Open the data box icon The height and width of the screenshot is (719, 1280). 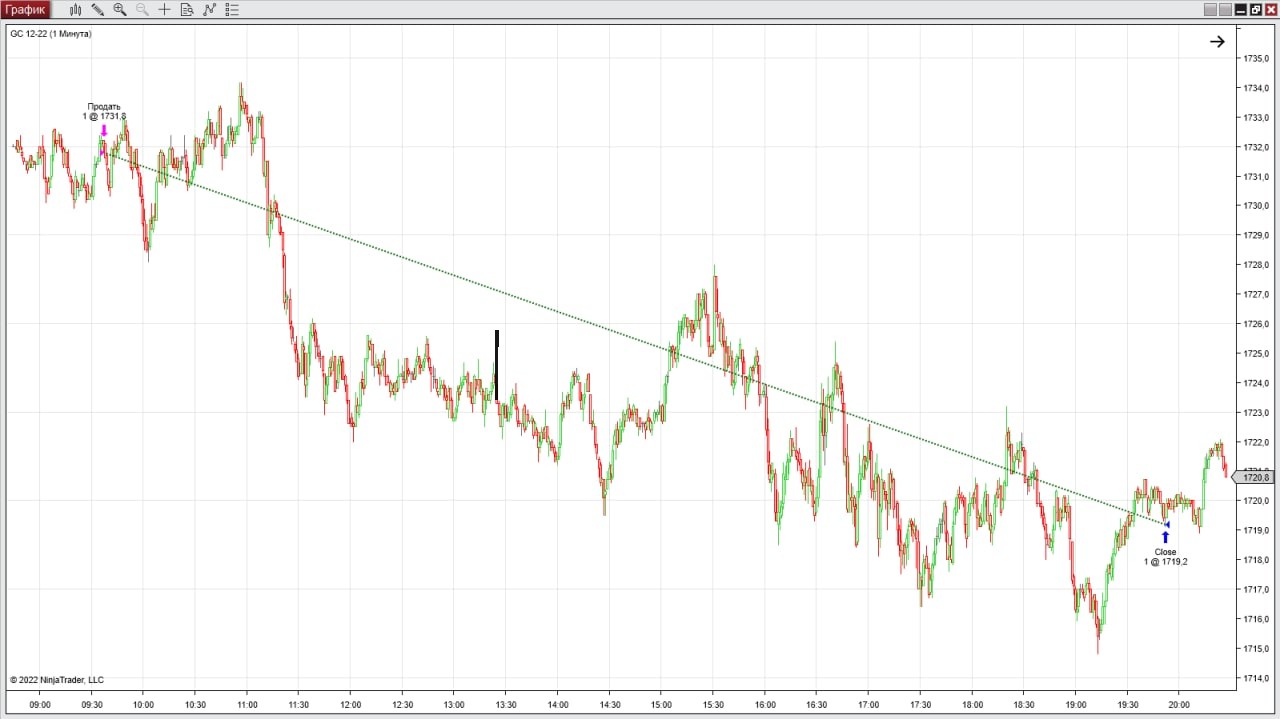tap(187, 10)
